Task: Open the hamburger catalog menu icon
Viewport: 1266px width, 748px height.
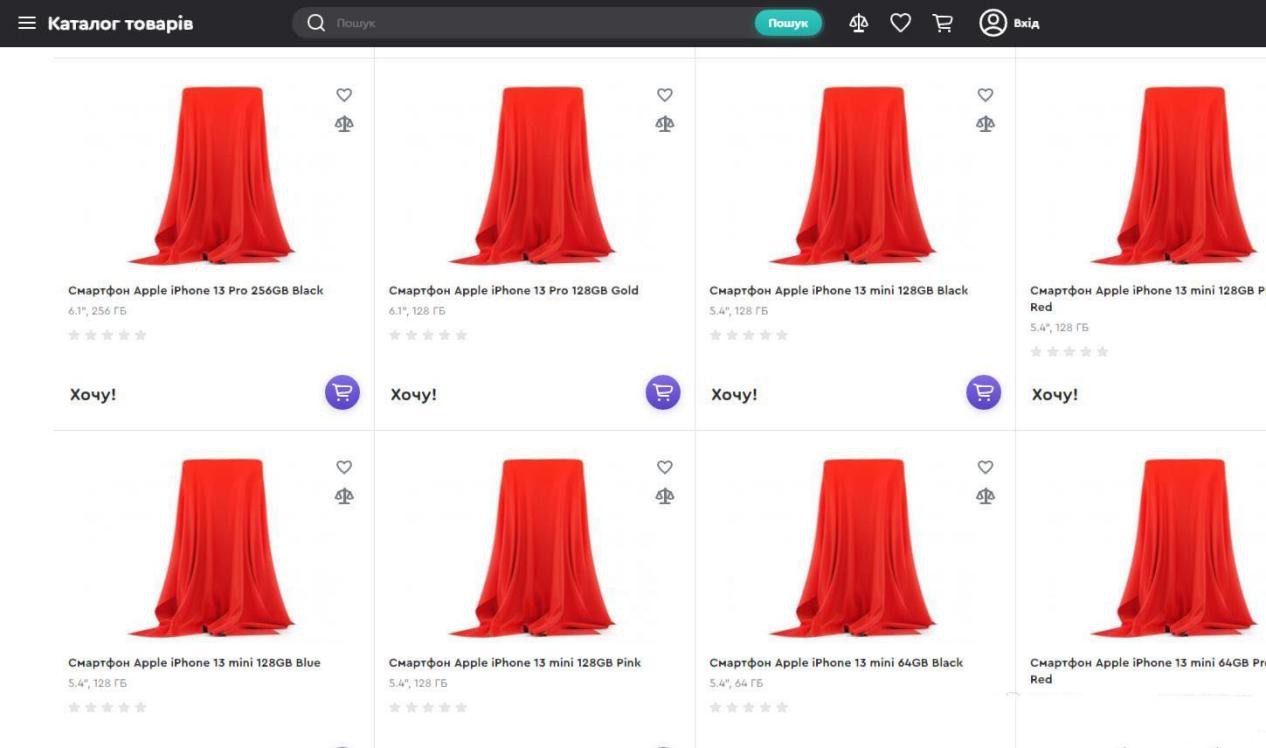Action: (x=27, y=23)
